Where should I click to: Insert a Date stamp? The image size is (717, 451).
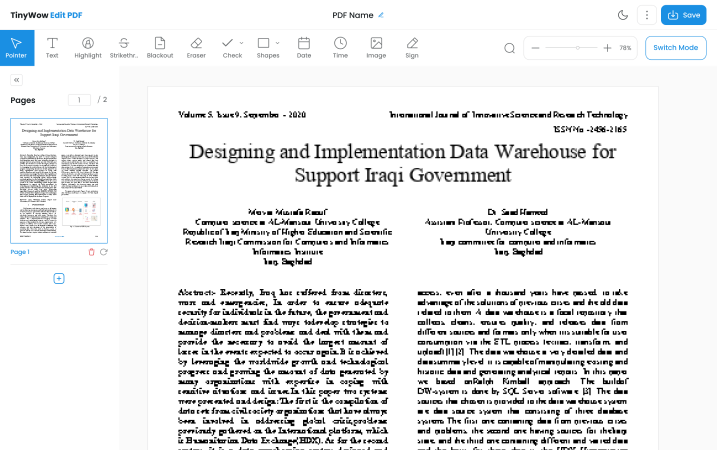(x=304, y=47)
